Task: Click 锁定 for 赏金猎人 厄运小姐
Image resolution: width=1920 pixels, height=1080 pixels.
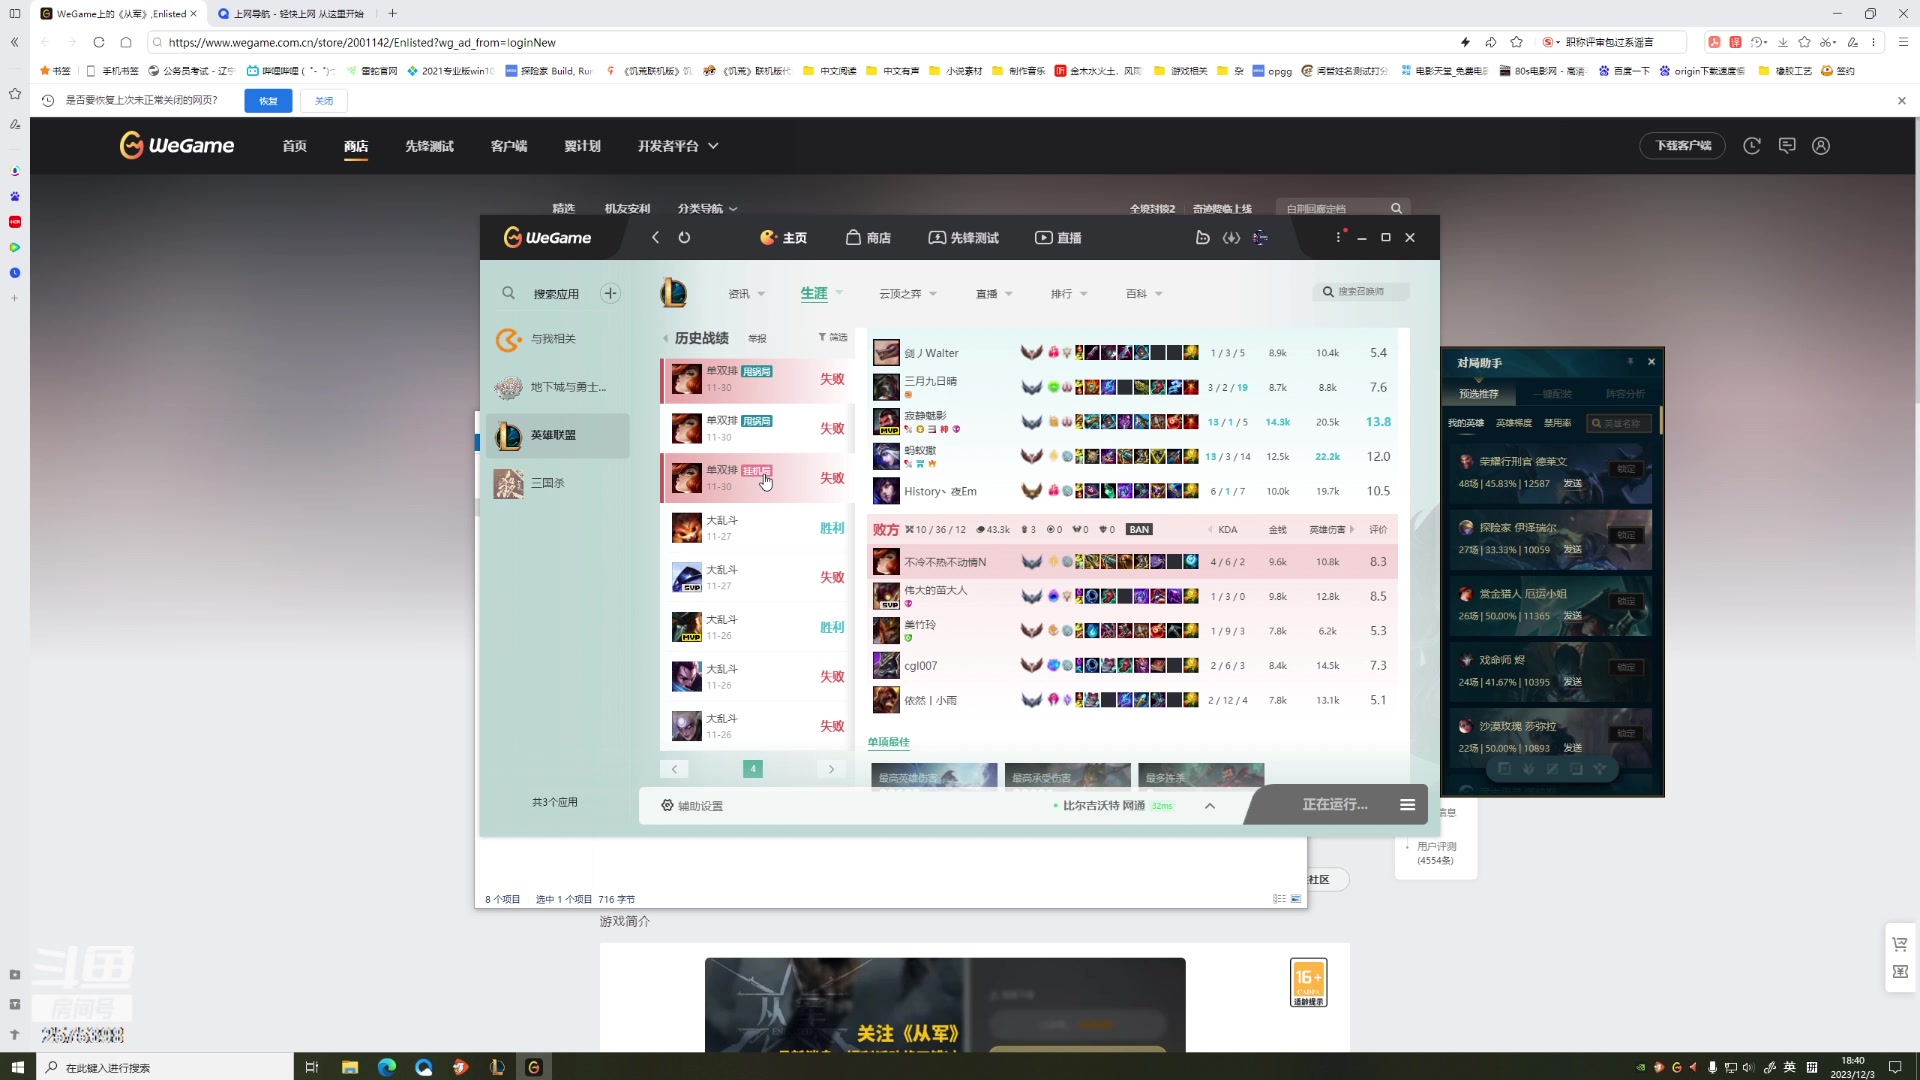Action: tap(1627, 601)
